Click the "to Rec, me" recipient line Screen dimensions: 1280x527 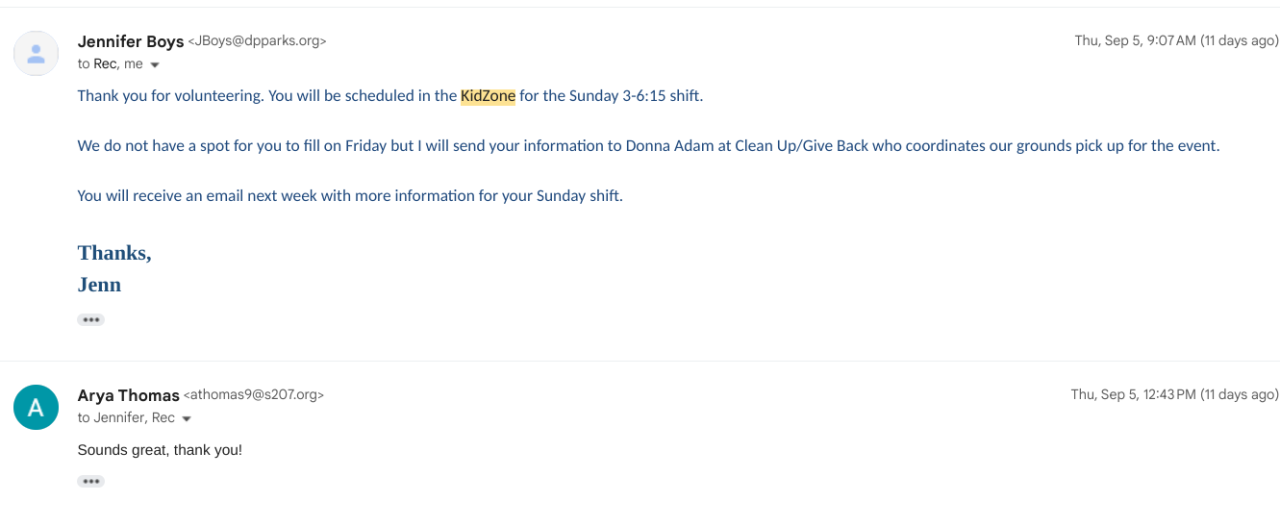(x=110, y=64)
